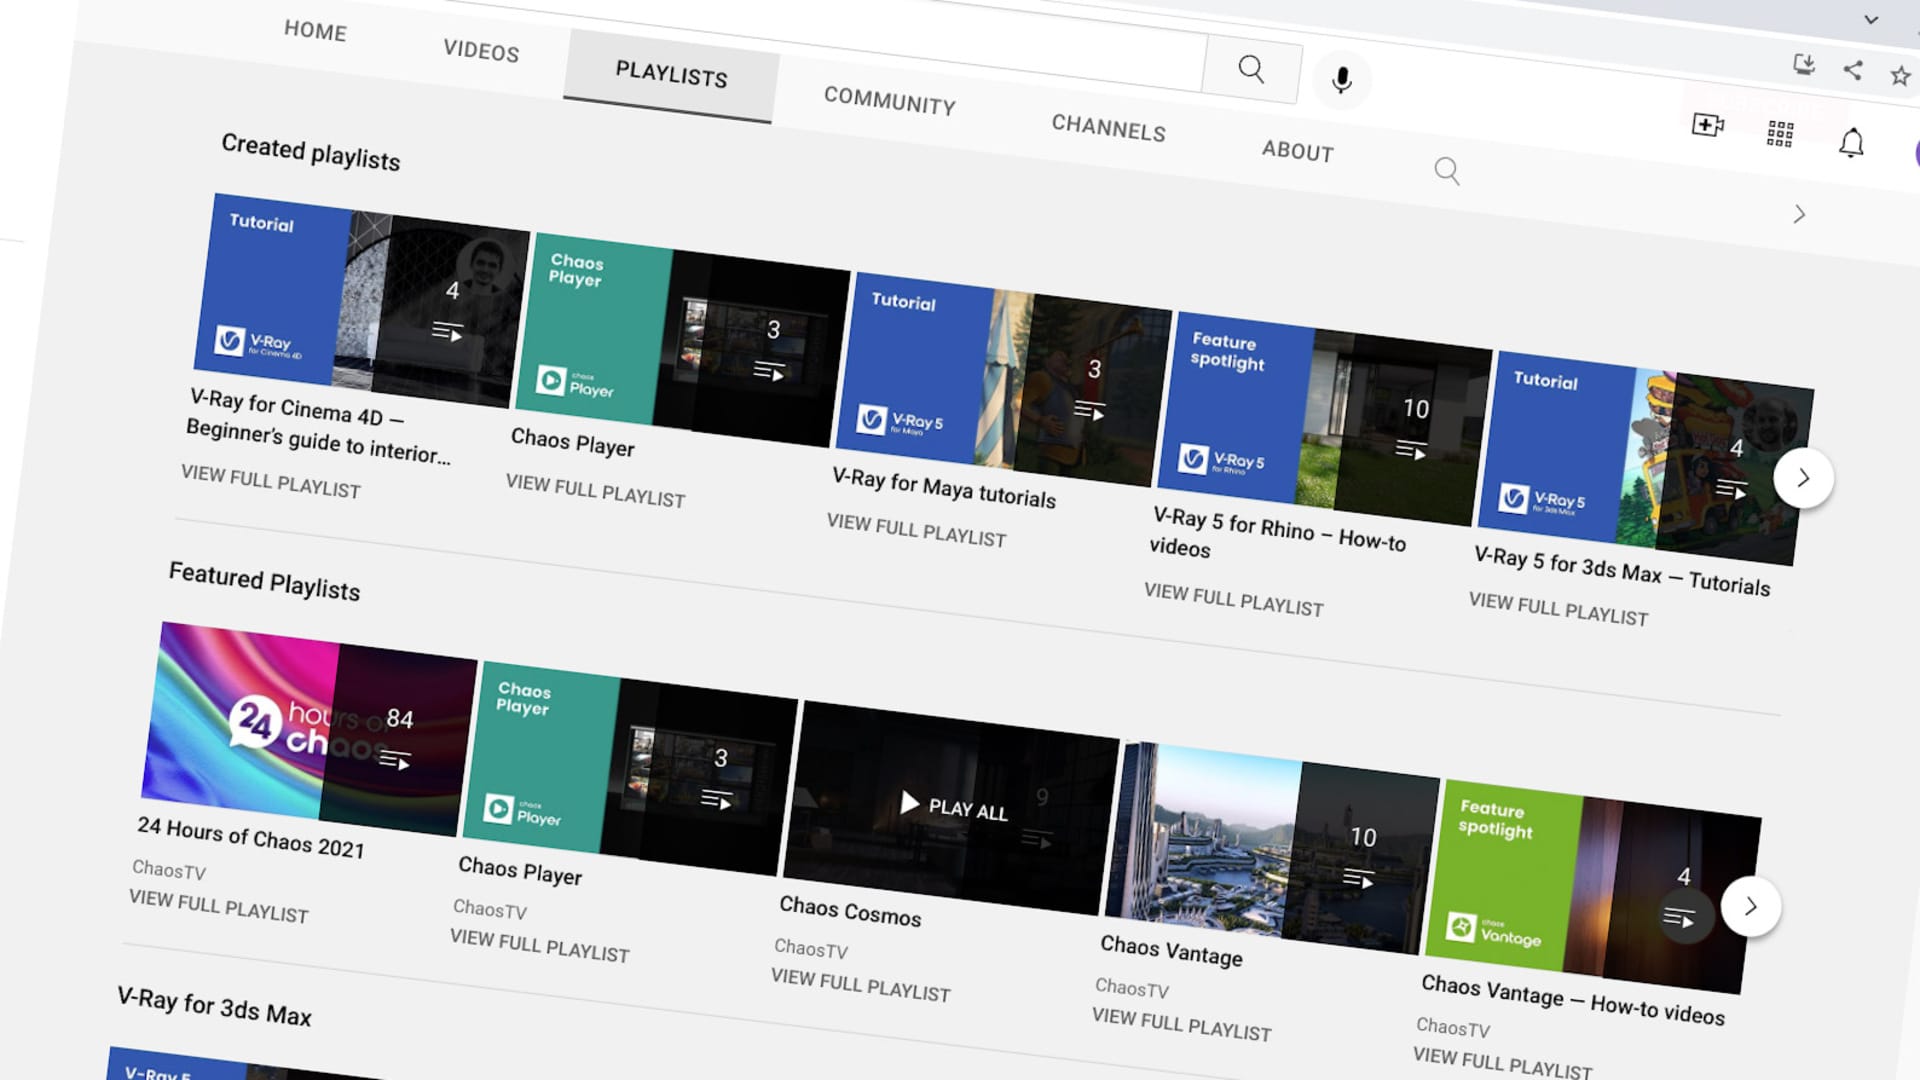This screenshot has height=1080, width=1920.
Task: Open V-Ray 5 for 3ds Max thumbnail
Action: 1645,458
